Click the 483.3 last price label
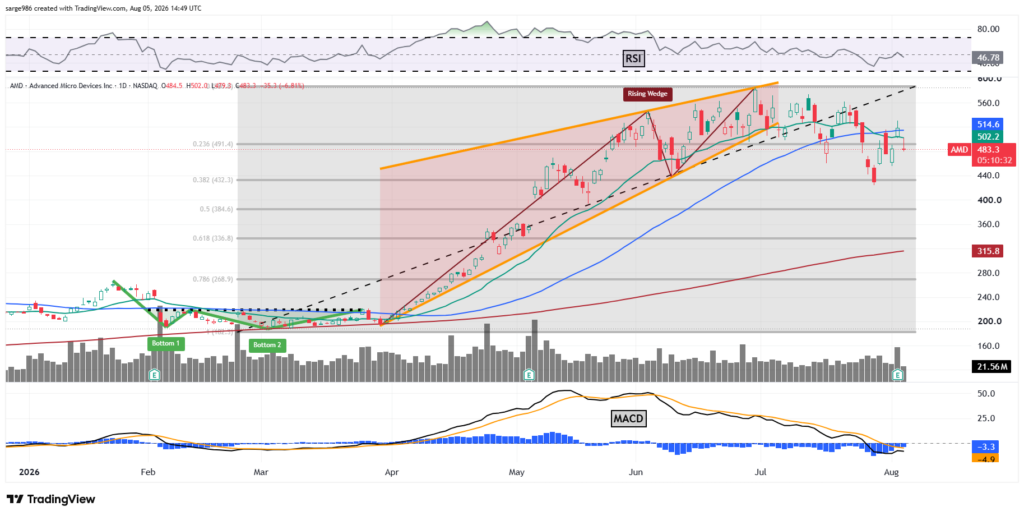The width and height of the screenshot is (1024, 516). coord(990,150)
